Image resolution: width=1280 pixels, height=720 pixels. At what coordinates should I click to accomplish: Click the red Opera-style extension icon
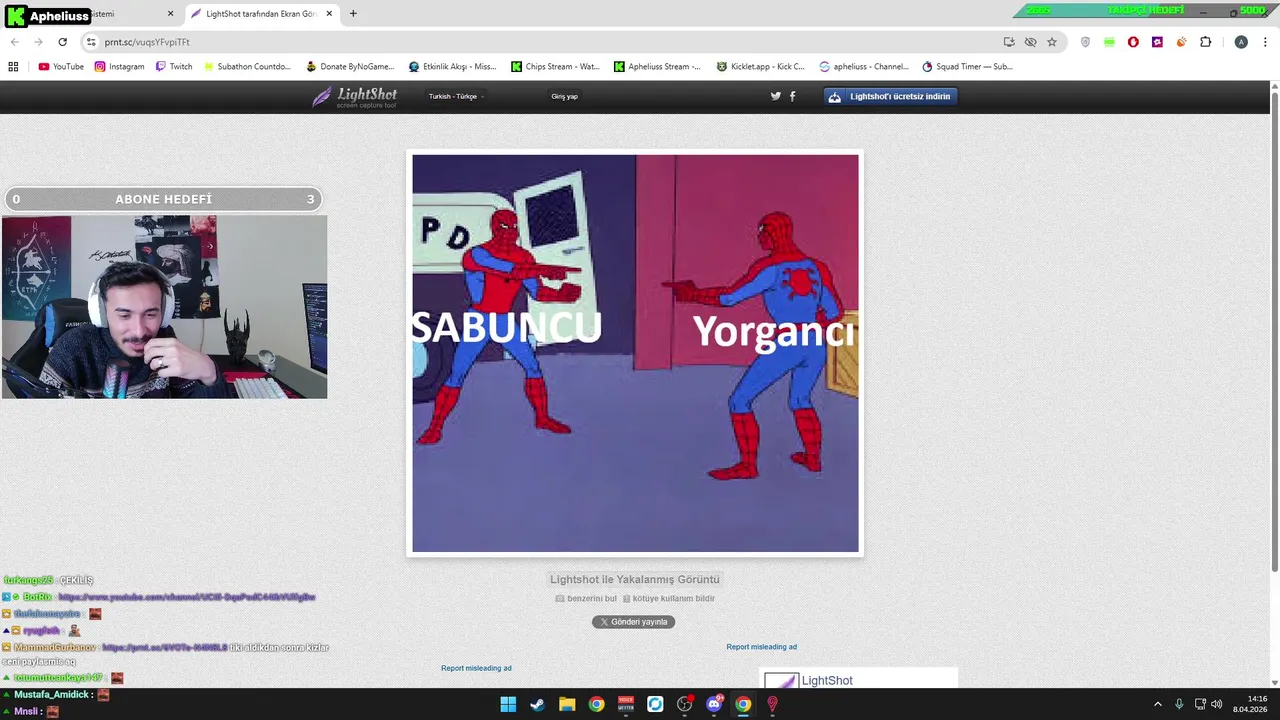pos(1133,42)
